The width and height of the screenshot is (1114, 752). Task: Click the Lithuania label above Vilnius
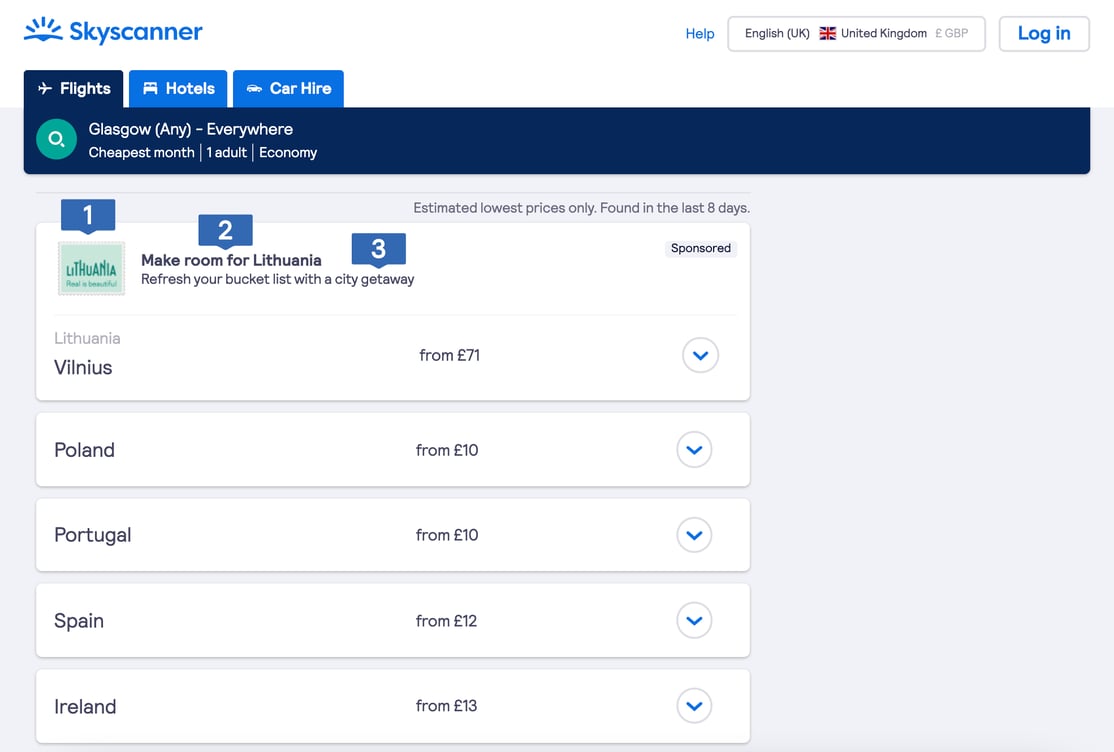coord(87,338)
